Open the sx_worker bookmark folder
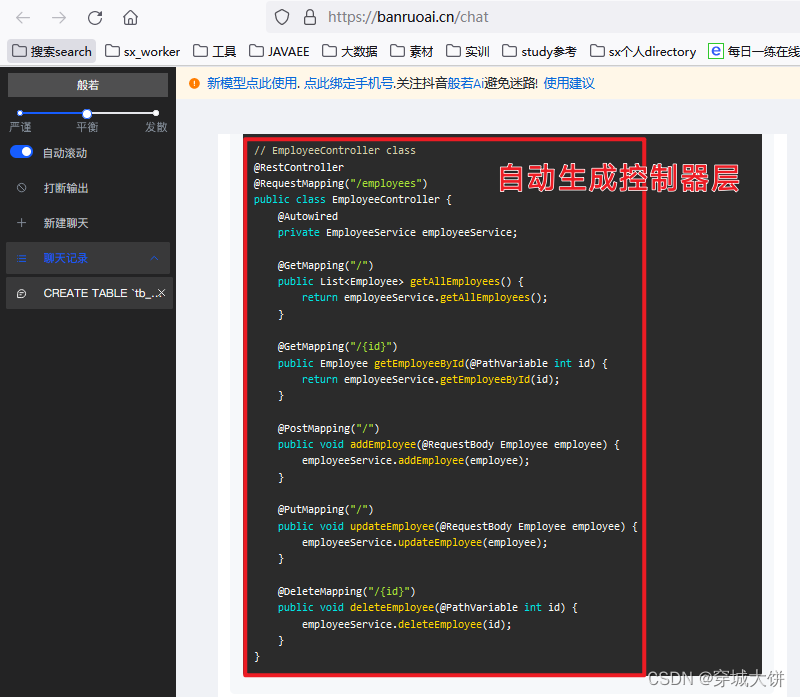Screen dimensions: 800x697 pyautogui.click(x=142, y=52)
